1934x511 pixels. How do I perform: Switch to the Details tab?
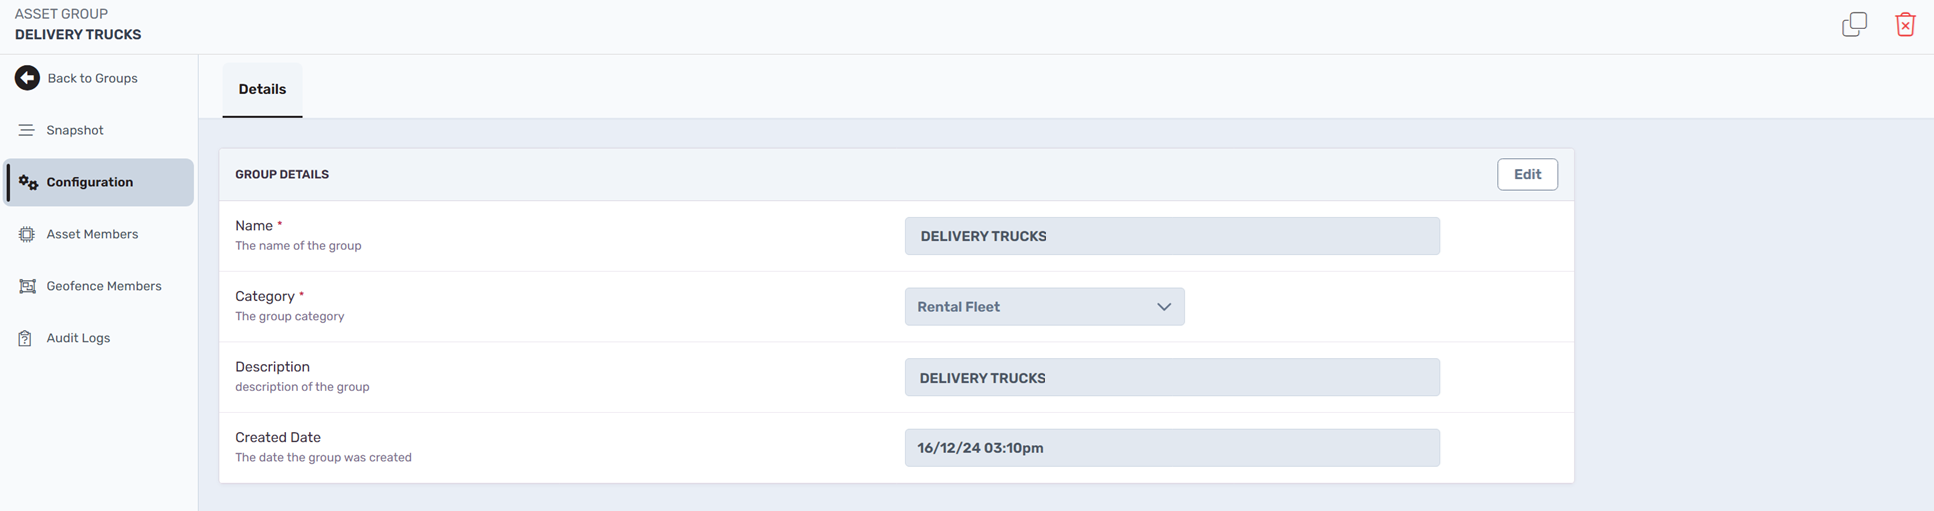tap(262, 89)
